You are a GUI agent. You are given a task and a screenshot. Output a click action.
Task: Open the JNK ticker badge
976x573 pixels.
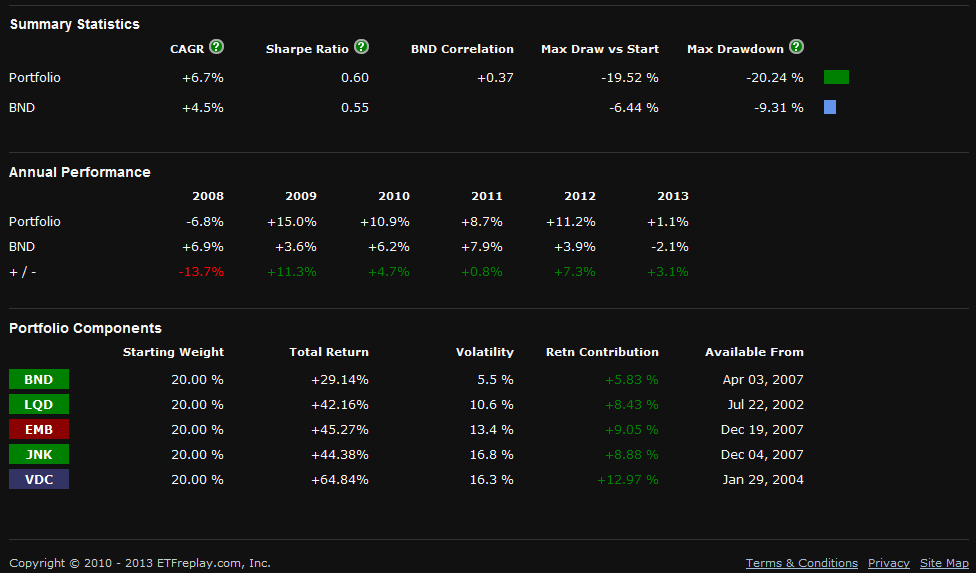39,454
